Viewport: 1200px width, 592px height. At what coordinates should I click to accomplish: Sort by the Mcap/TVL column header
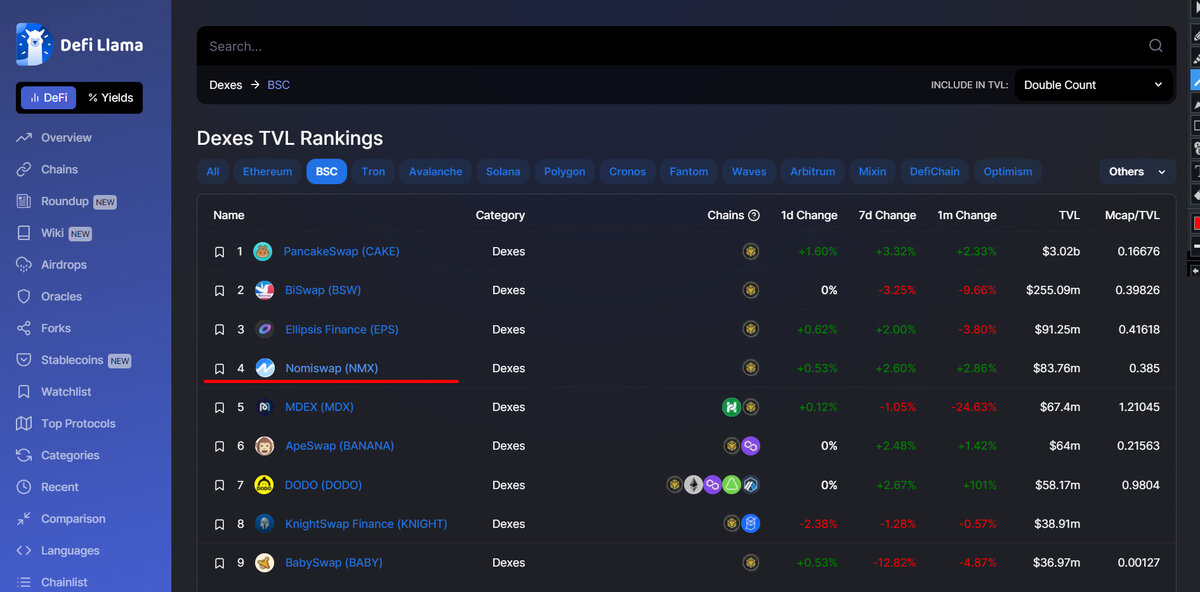(1132, 215)
